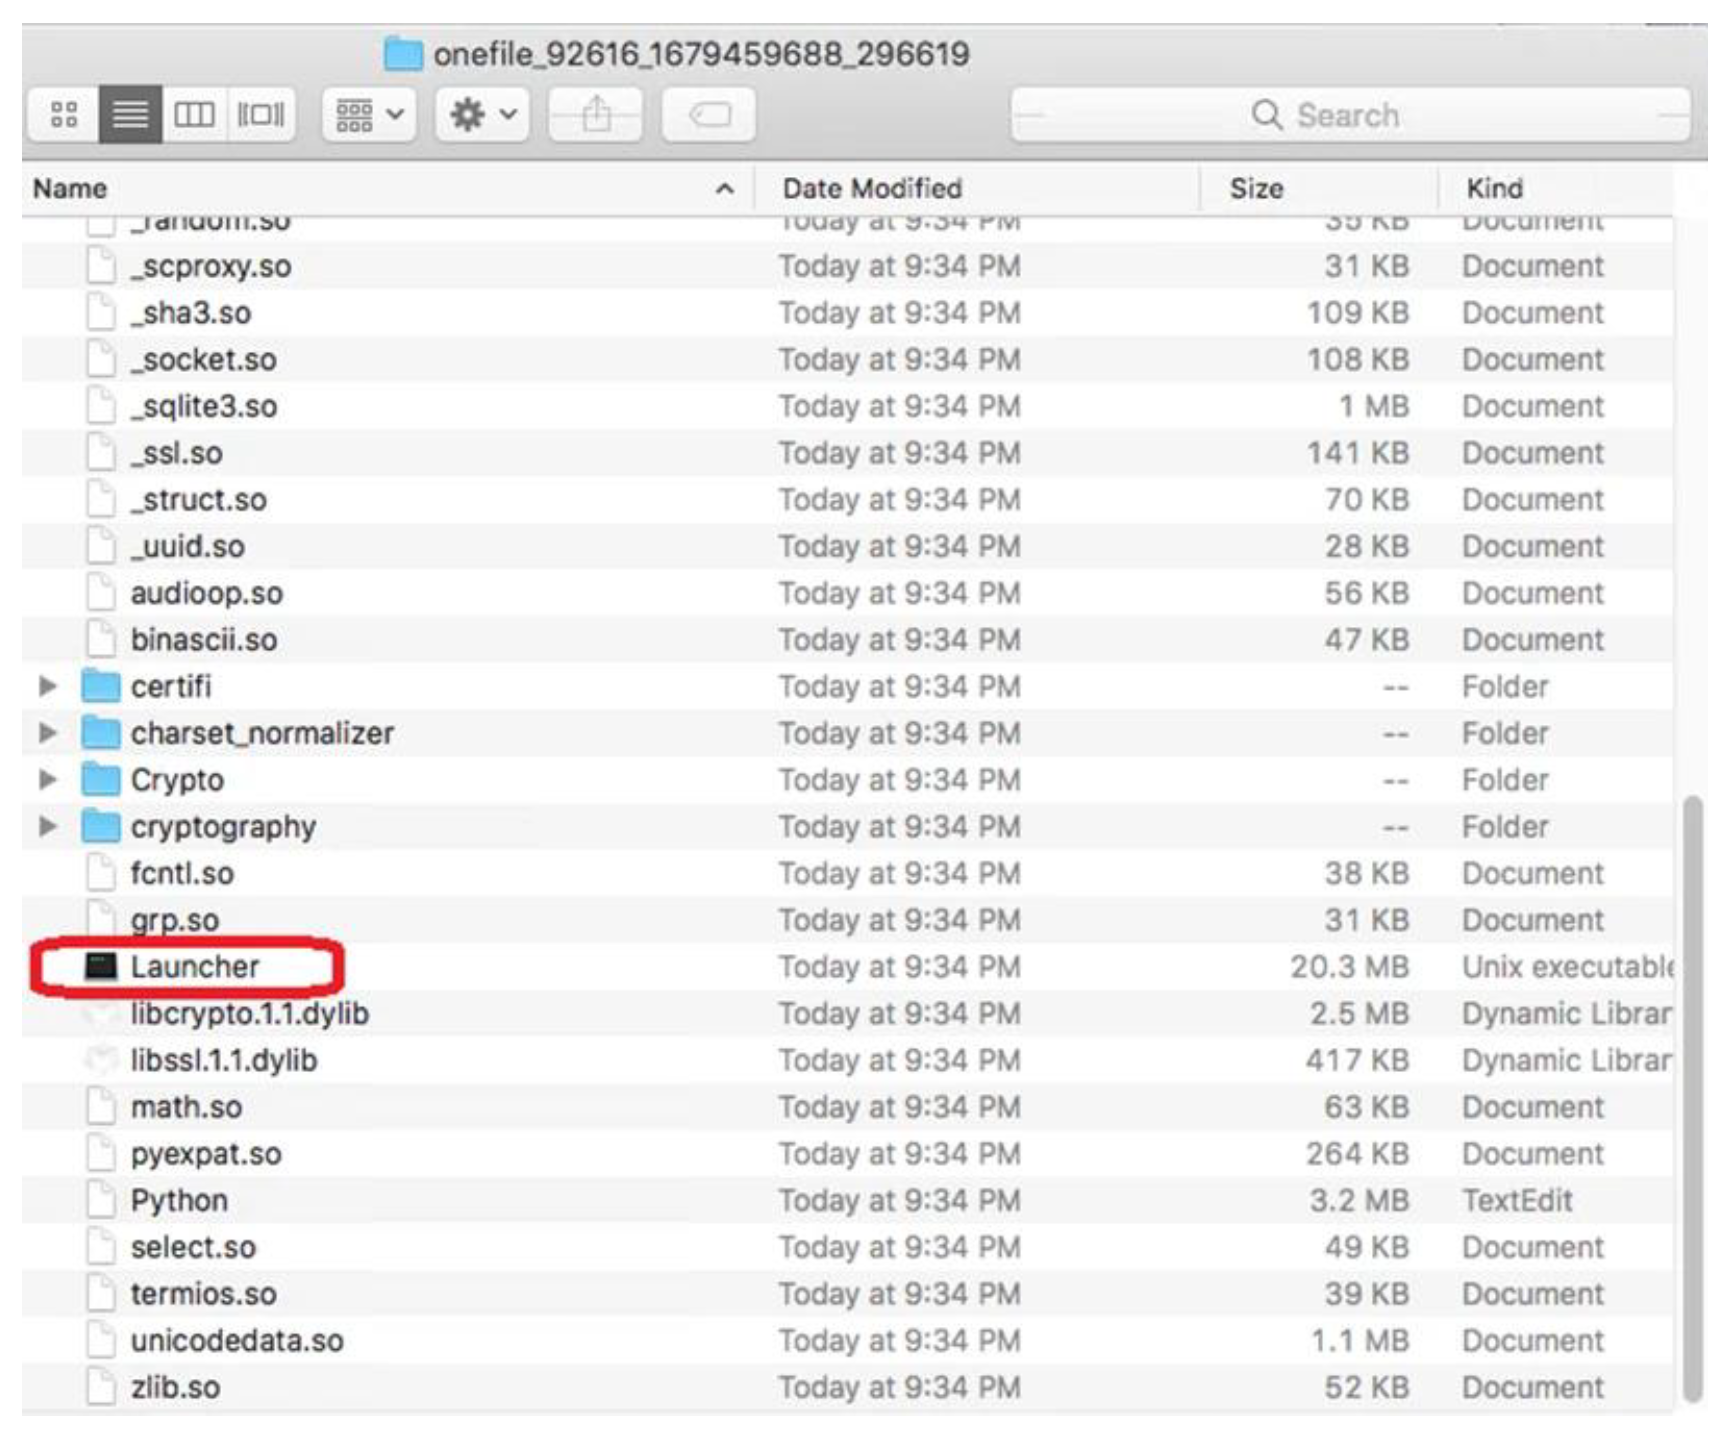1725x1438 pixels.
Task: Click the Crypto folder icon
Action: tap(100, 780)
